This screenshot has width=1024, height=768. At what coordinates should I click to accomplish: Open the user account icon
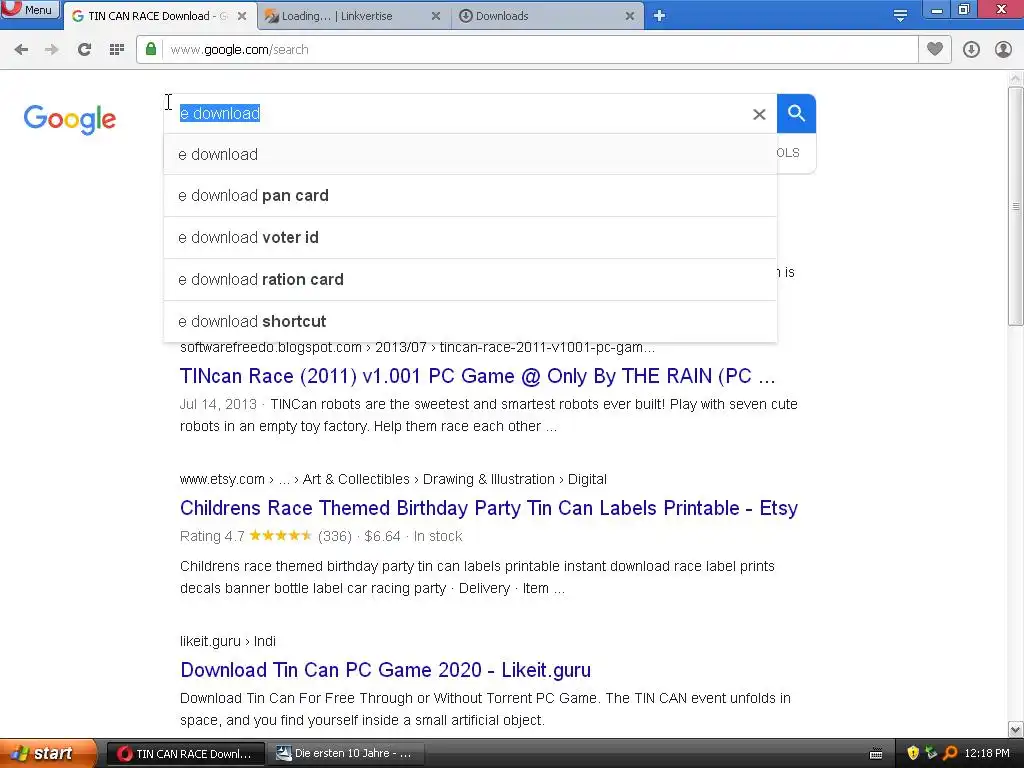[1003, 50]
